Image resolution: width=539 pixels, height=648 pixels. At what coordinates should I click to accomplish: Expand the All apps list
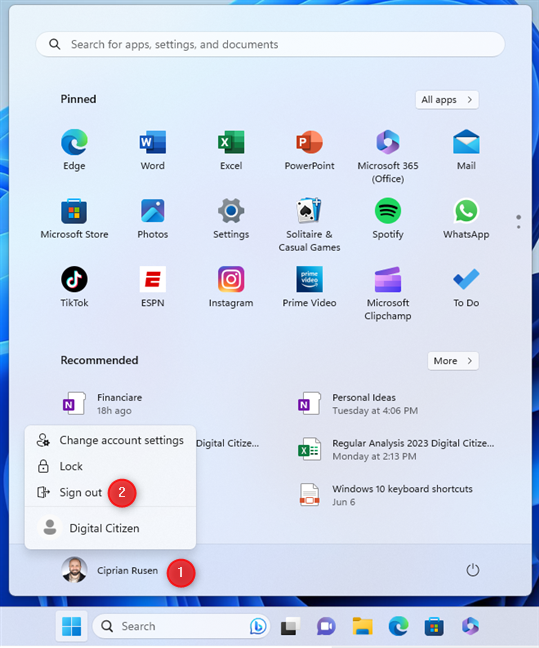pyautogui.click(x=447, y=100)
